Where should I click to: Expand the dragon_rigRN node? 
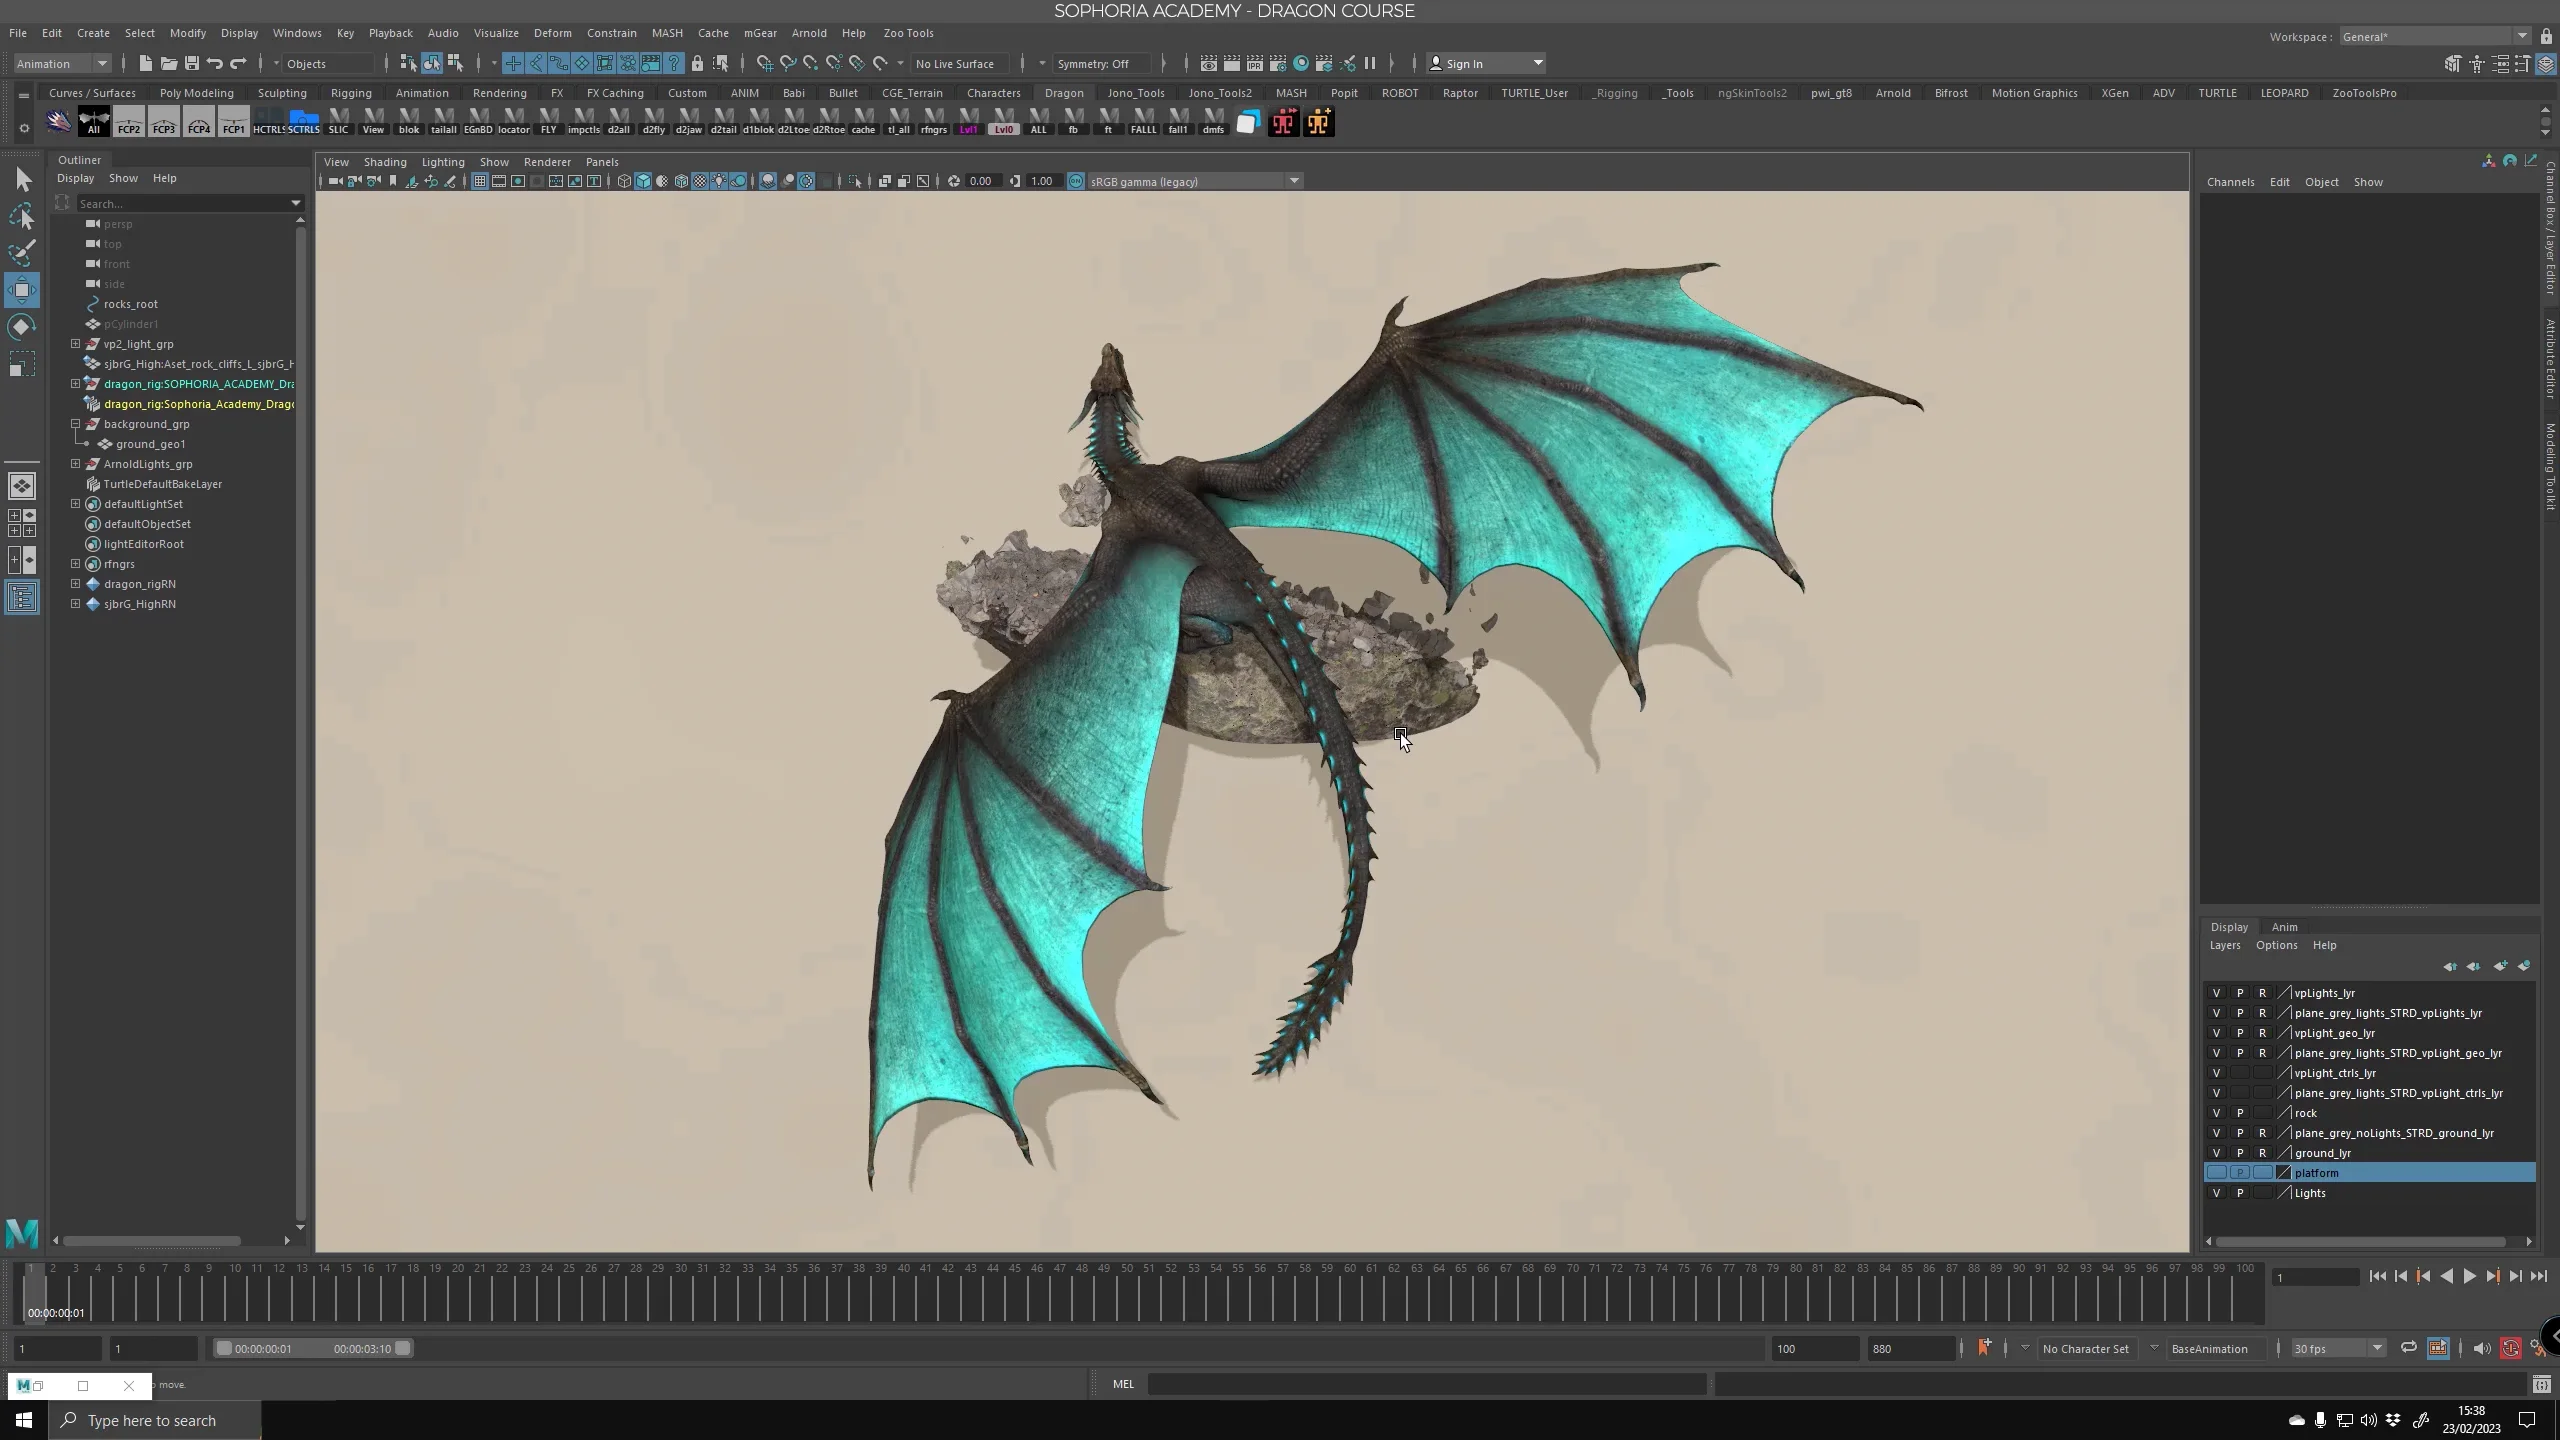[x=75, y=583]
